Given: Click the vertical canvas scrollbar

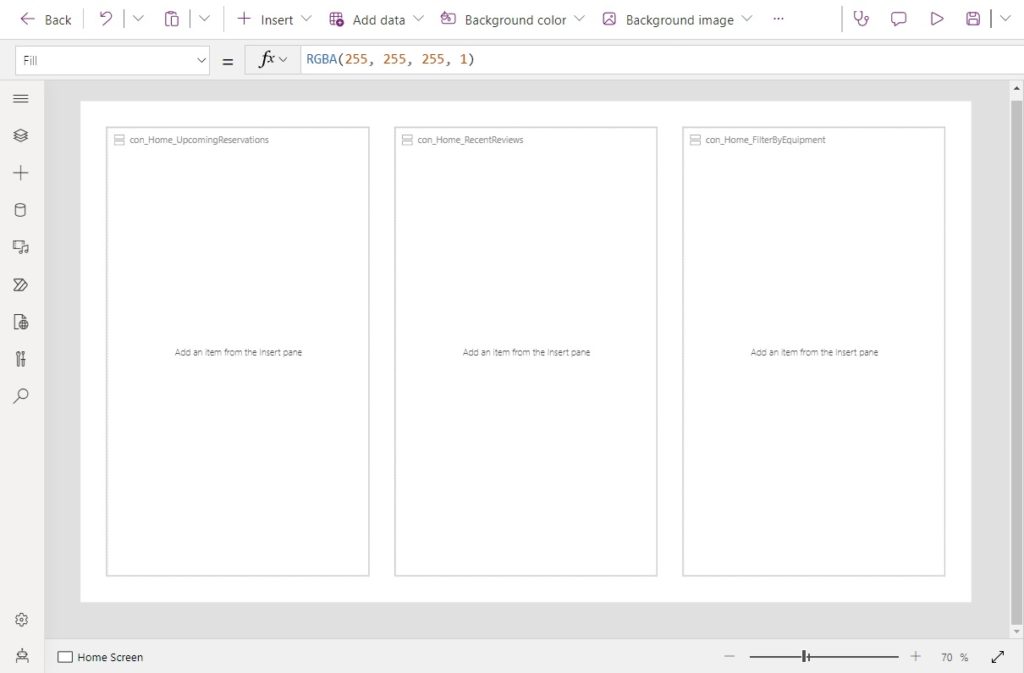Looking at the screenshot, I should [x=1016, y=361].
